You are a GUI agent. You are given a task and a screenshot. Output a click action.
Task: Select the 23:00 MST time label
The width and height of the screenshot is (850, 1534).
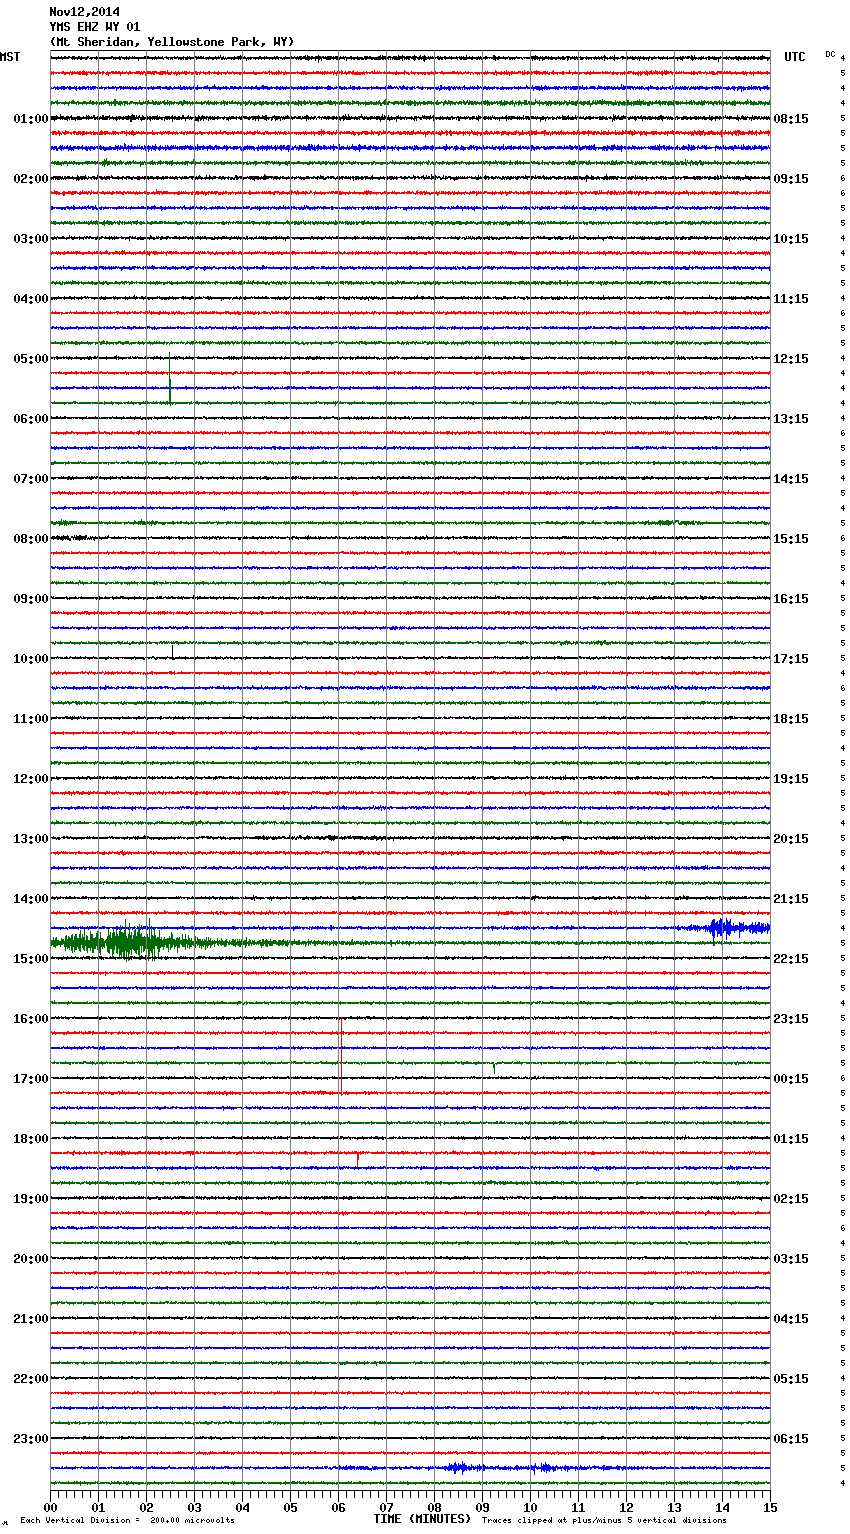pyautogui.click(x=31, y=1439)
